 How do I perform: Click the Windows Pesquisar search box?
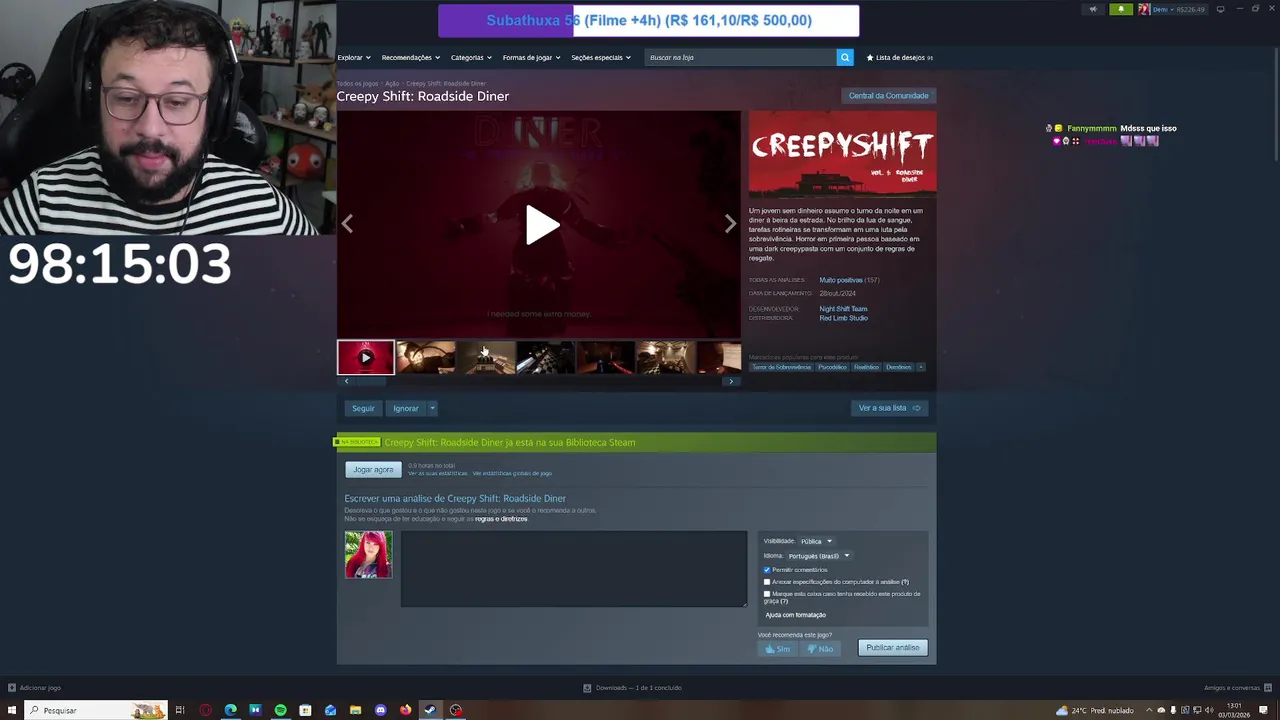click(x=95, y=710)
